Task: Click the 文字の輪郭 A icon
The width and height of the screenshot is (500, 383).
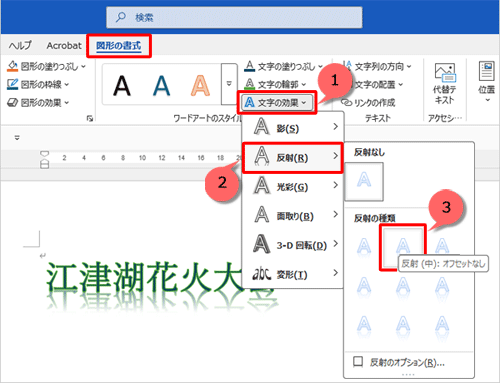Action: [x=250, y=84]
